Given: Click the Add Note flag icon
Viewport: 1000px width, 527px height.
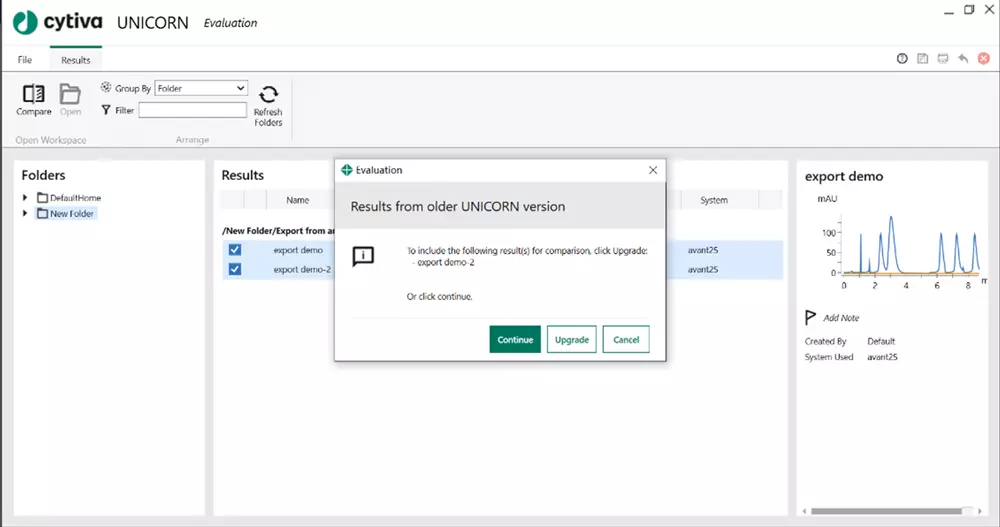Looking at the screenshot, I should click(811, 318).
